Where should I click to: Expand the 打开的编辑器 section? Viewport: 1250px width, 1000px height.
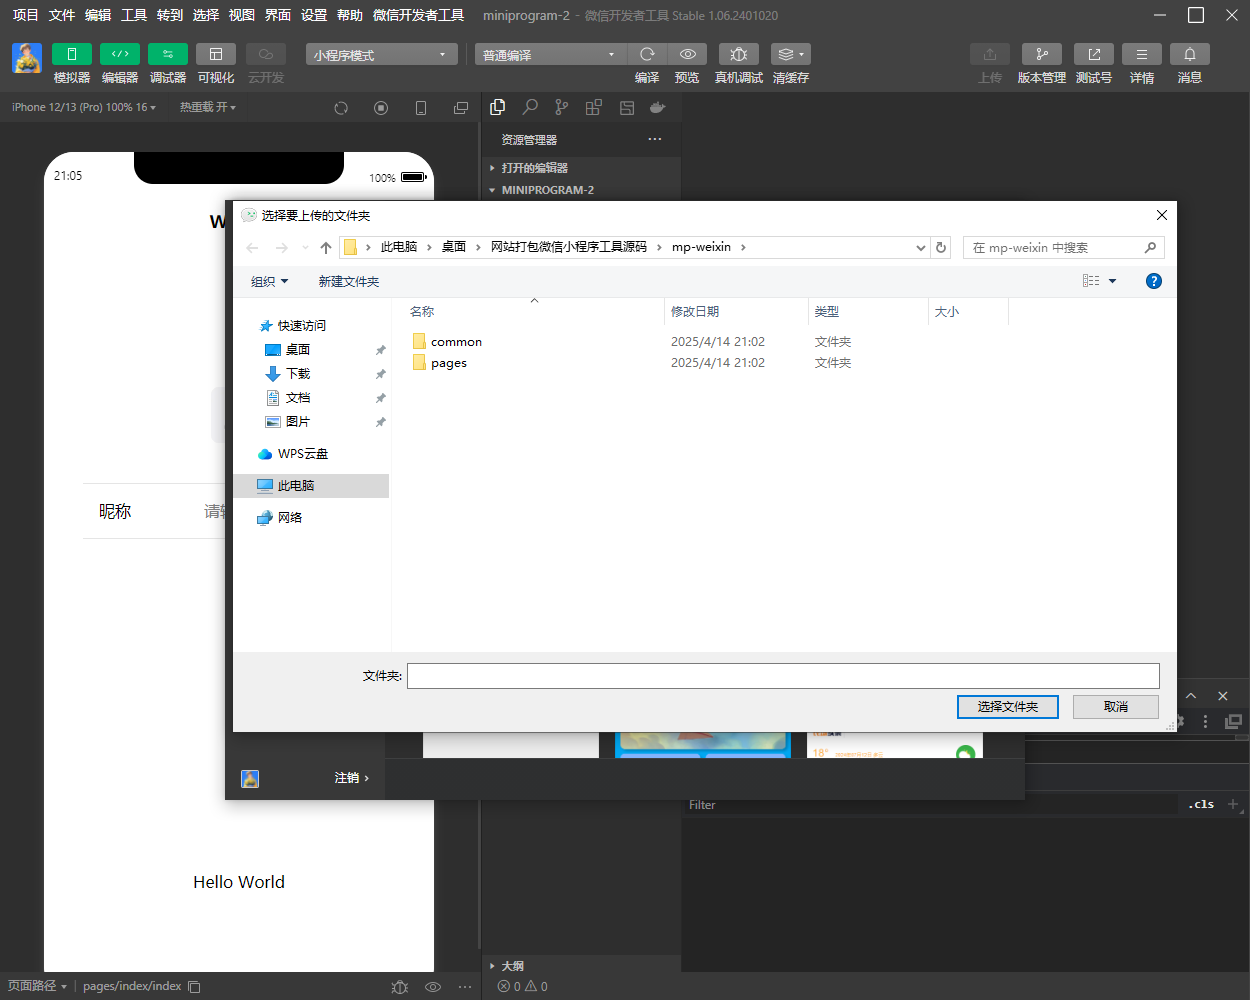tap(582, 168)
